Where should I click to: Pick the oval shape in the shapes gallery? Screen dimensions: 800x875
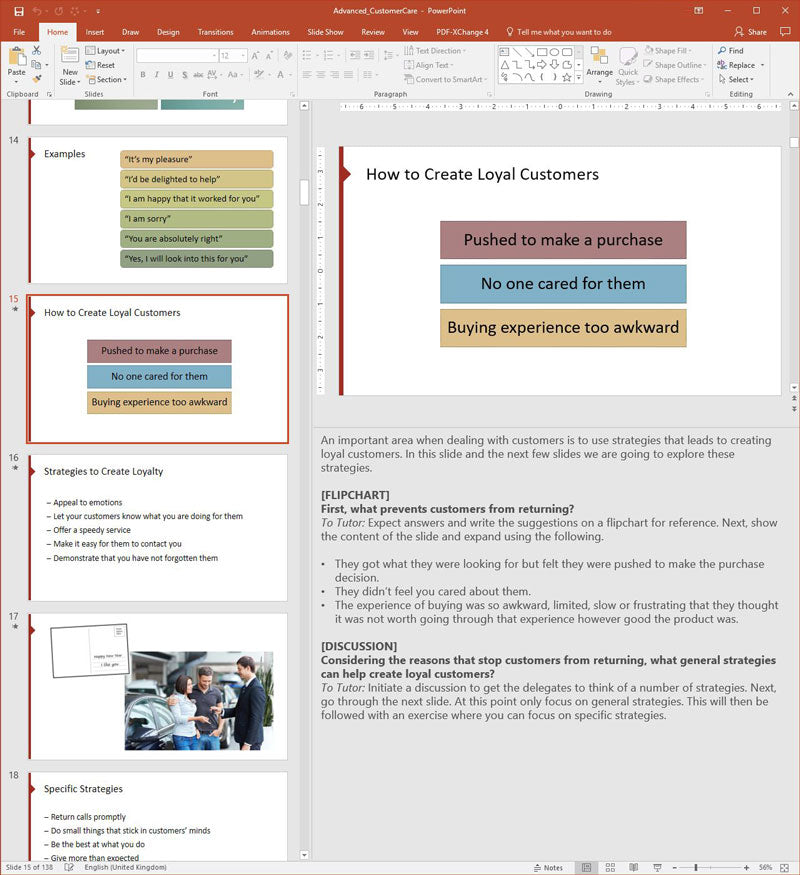pos(555,52)
